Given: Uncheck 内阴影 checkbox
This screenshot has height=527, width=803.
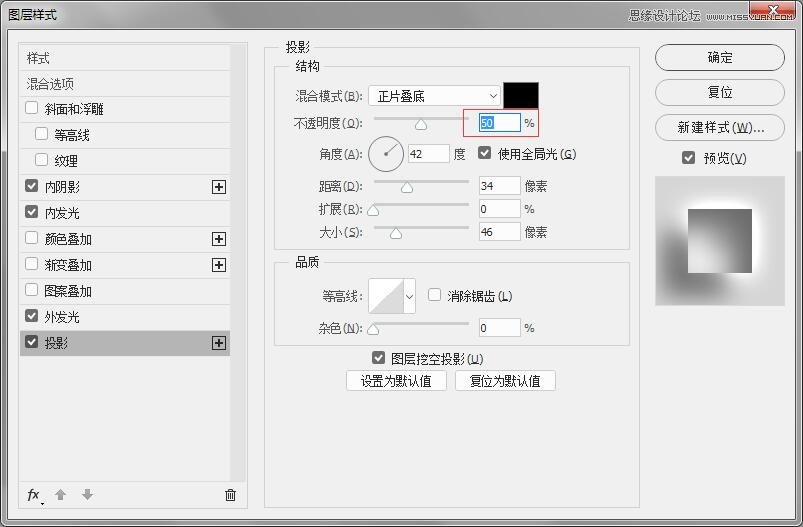Looking at the screenshot, I should click(x=31, y=186).
